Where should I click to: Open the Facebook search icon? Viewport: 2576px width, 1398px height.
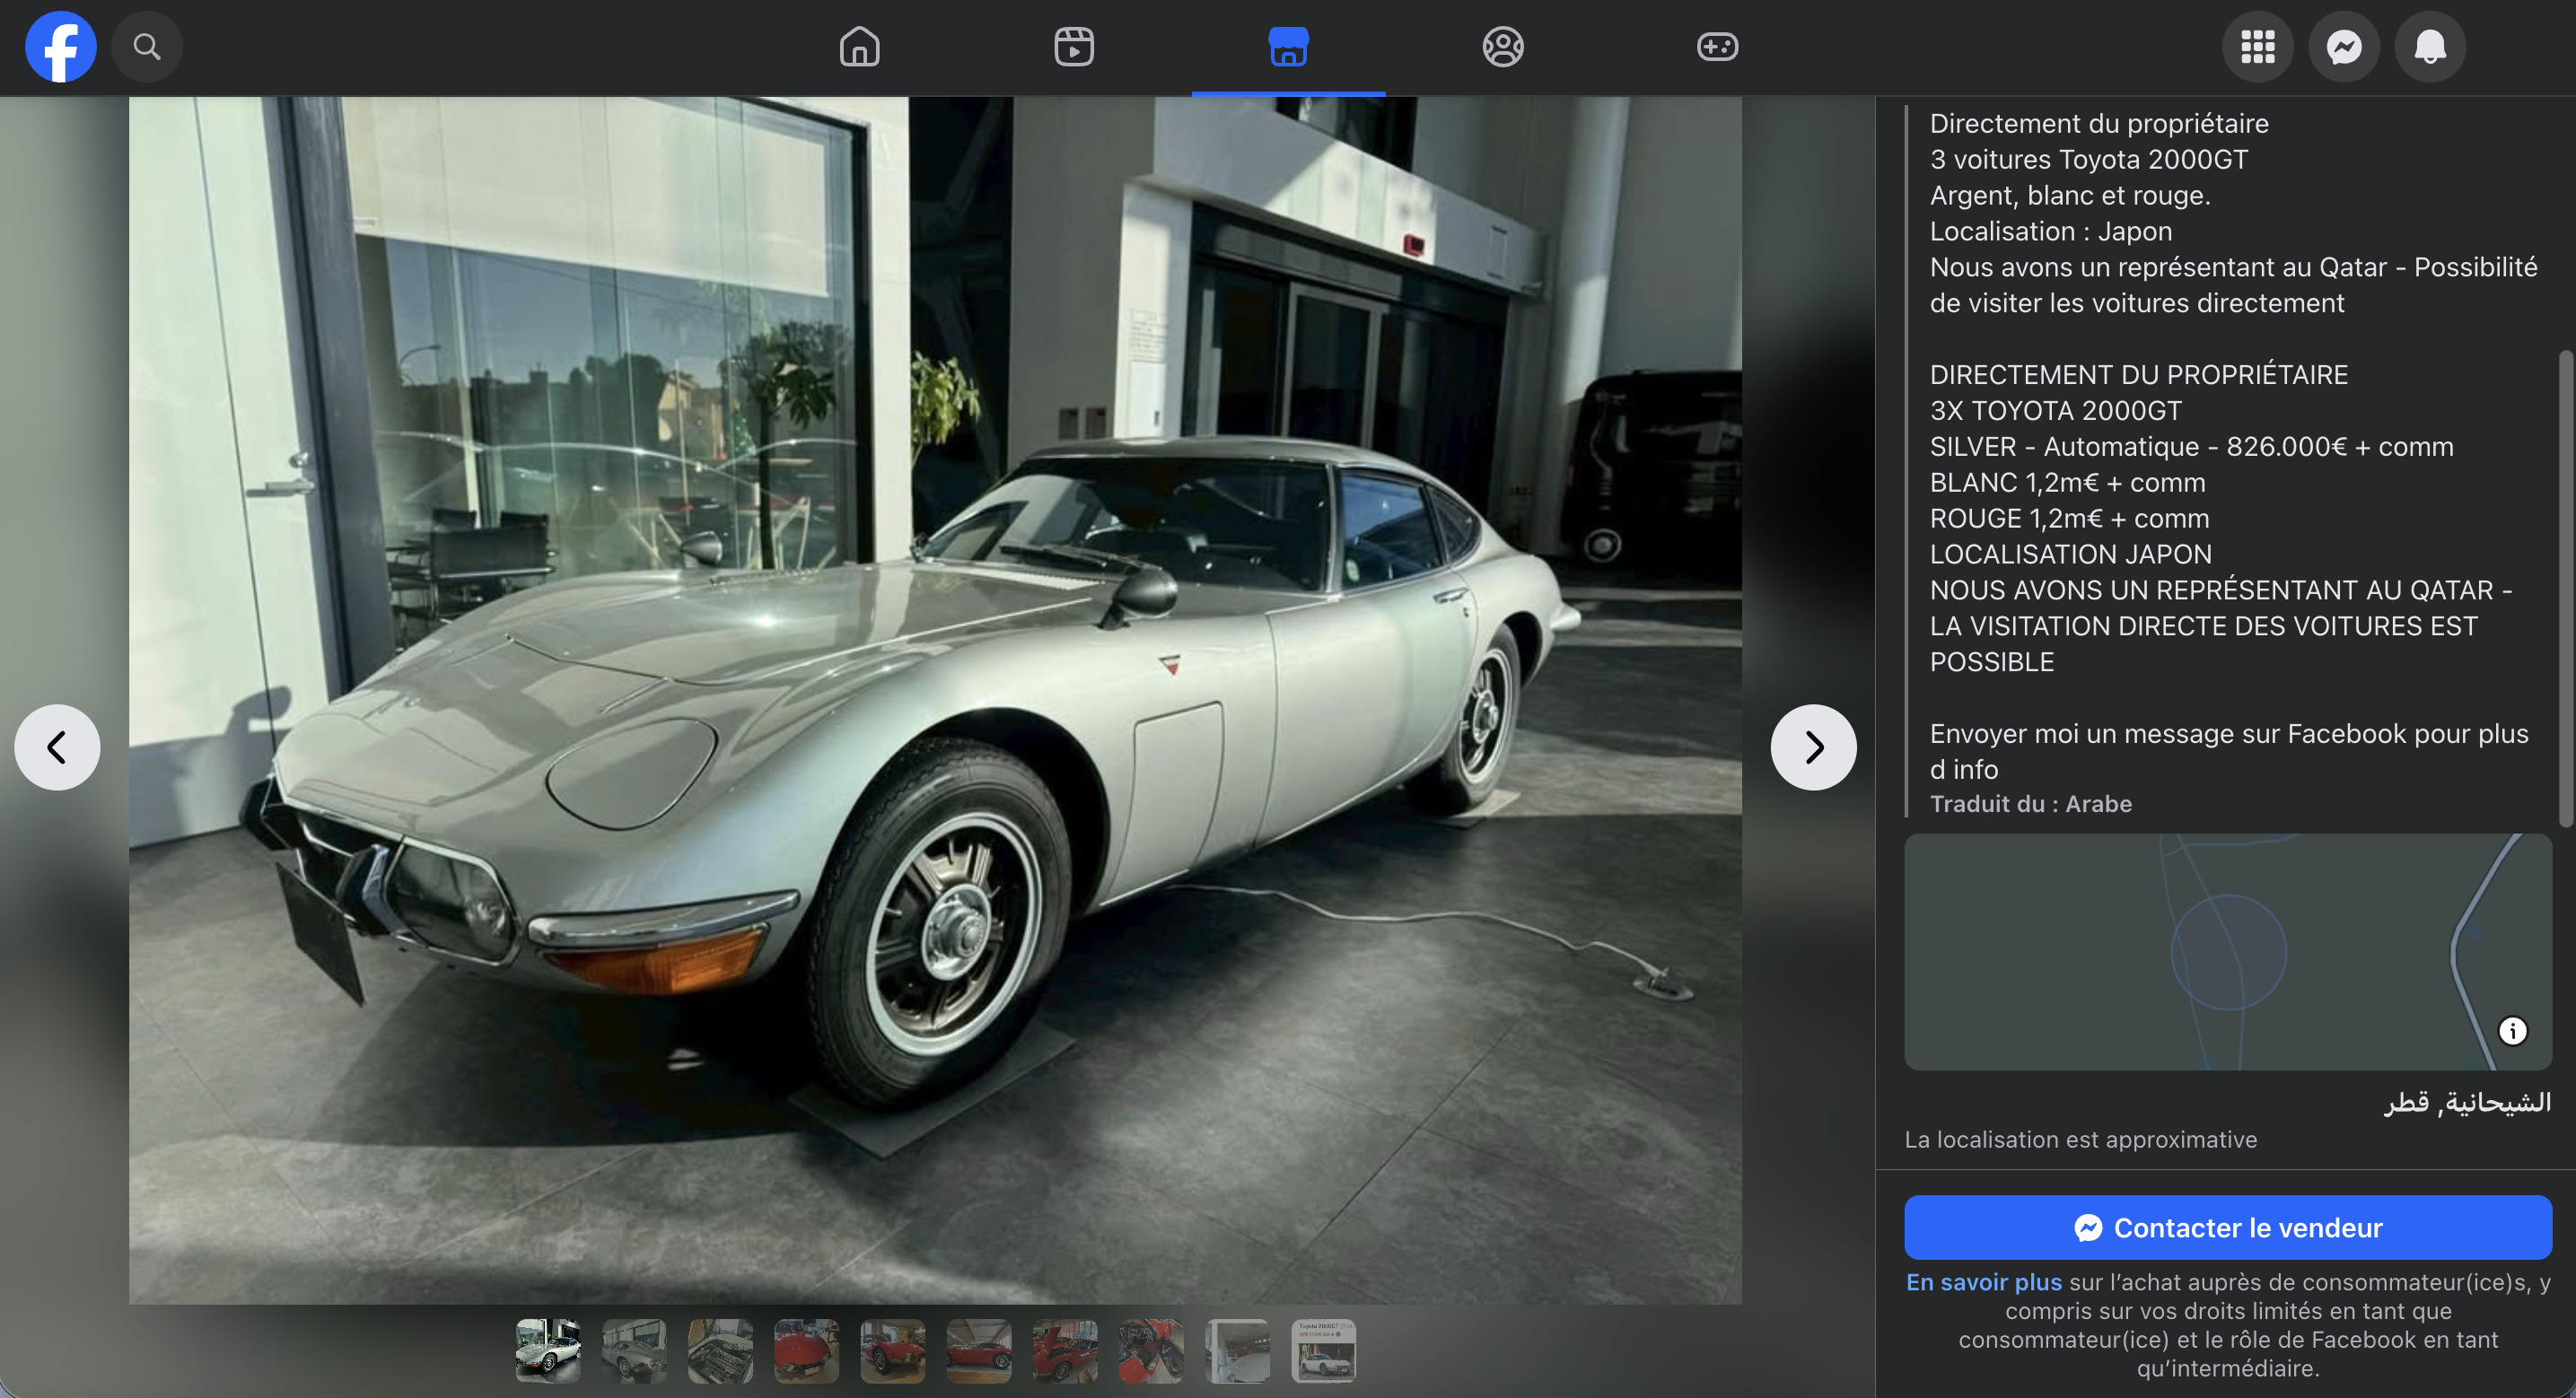click(147, 47)
